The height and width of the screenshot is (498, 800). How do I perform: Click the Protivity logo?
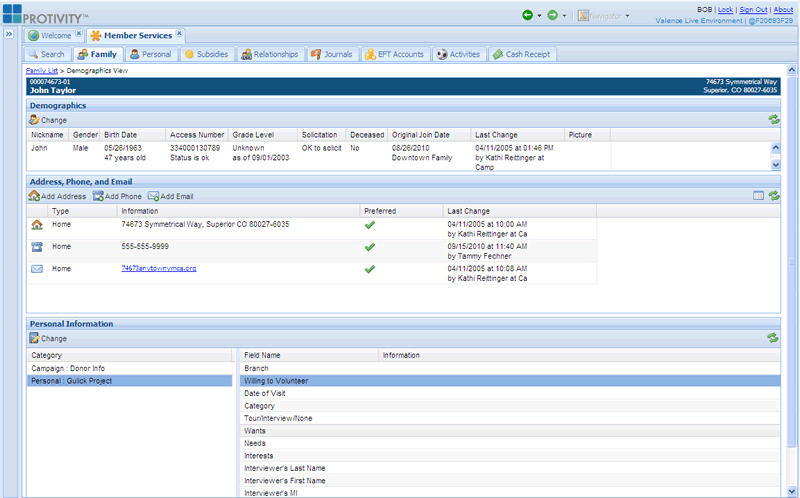coord(45,14)
